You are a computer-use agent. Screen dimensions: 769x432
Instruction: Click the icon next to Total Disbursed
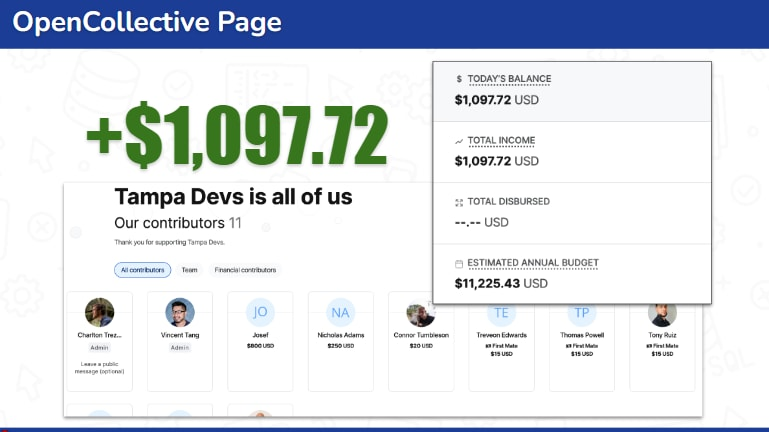click(459, 202)
